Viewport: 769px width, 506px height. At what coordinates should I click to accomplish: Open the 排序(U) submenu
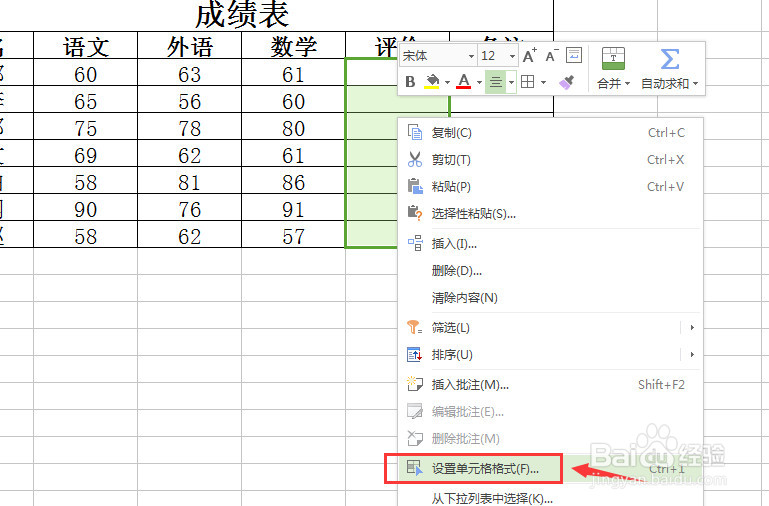click(550, 354)
